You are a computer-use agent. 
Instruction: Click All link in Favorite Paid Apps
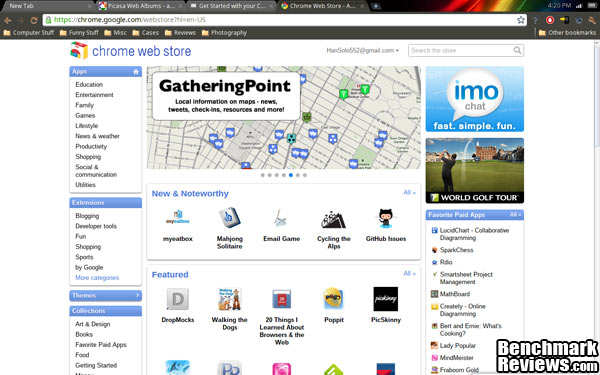click(515, 215)
